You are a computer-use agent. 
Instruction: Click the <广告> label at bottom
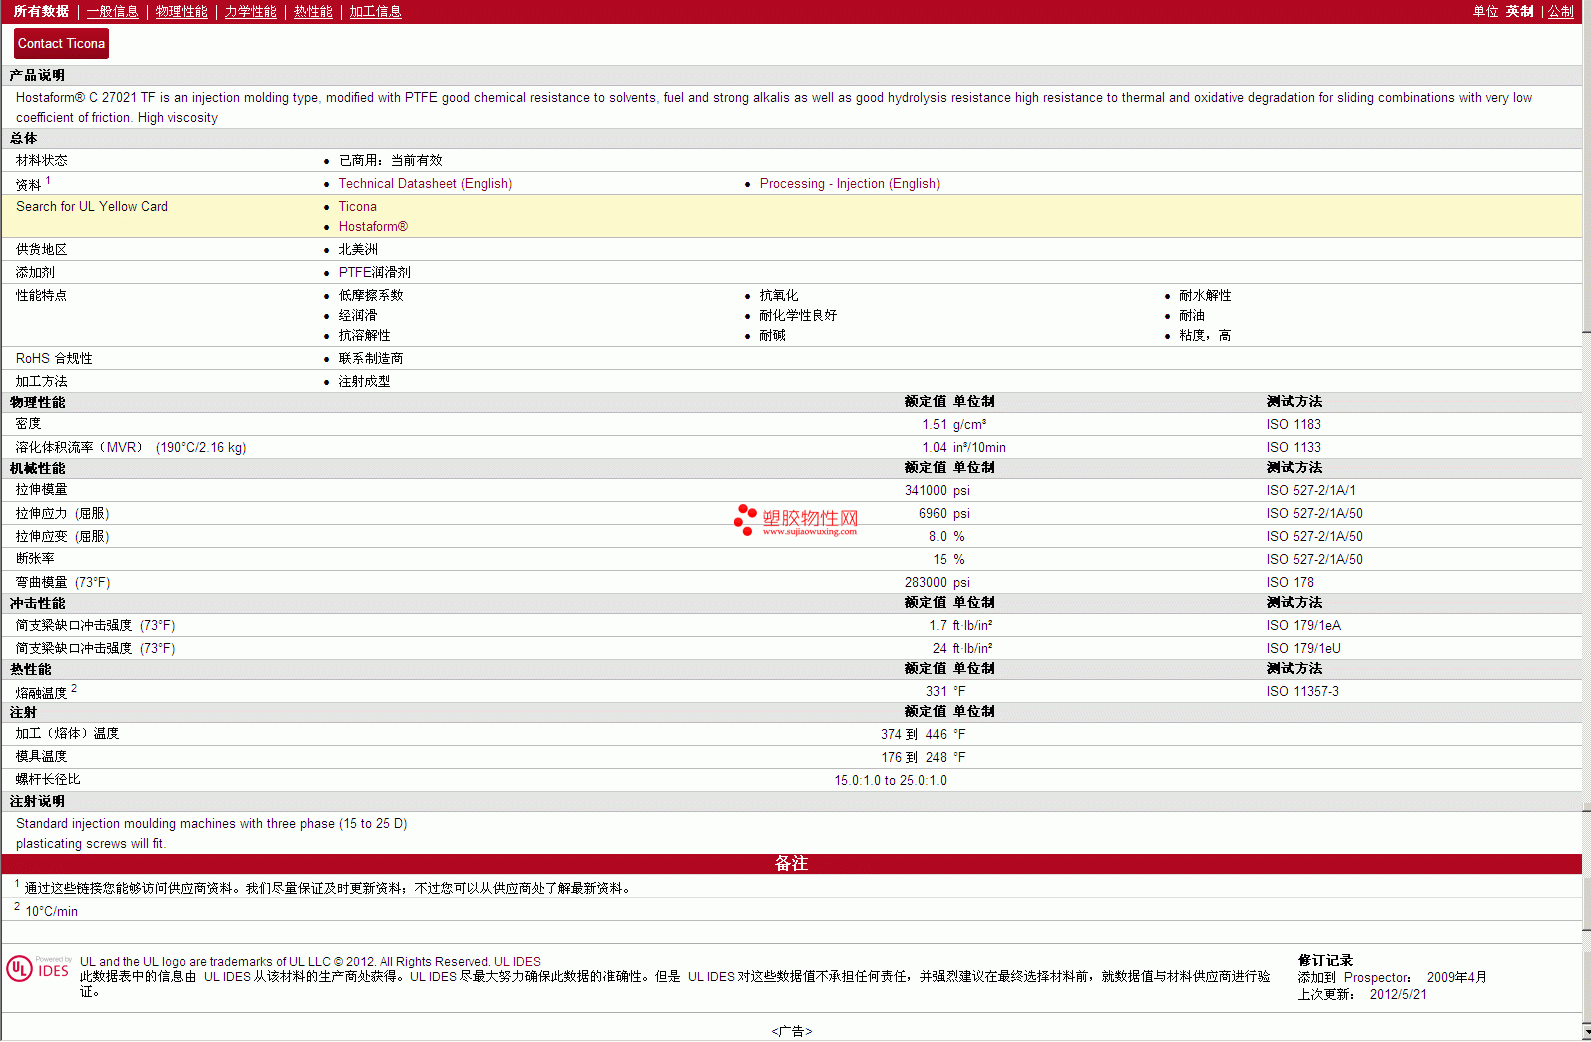(x=791, y=1032)
